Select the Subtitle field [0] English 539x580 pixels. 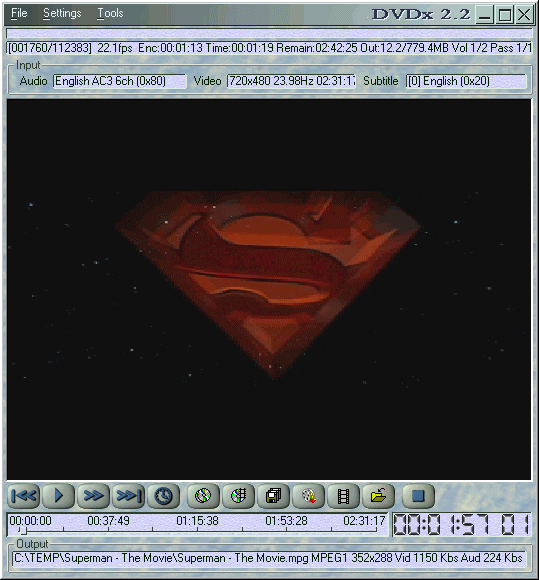(466, 81)
